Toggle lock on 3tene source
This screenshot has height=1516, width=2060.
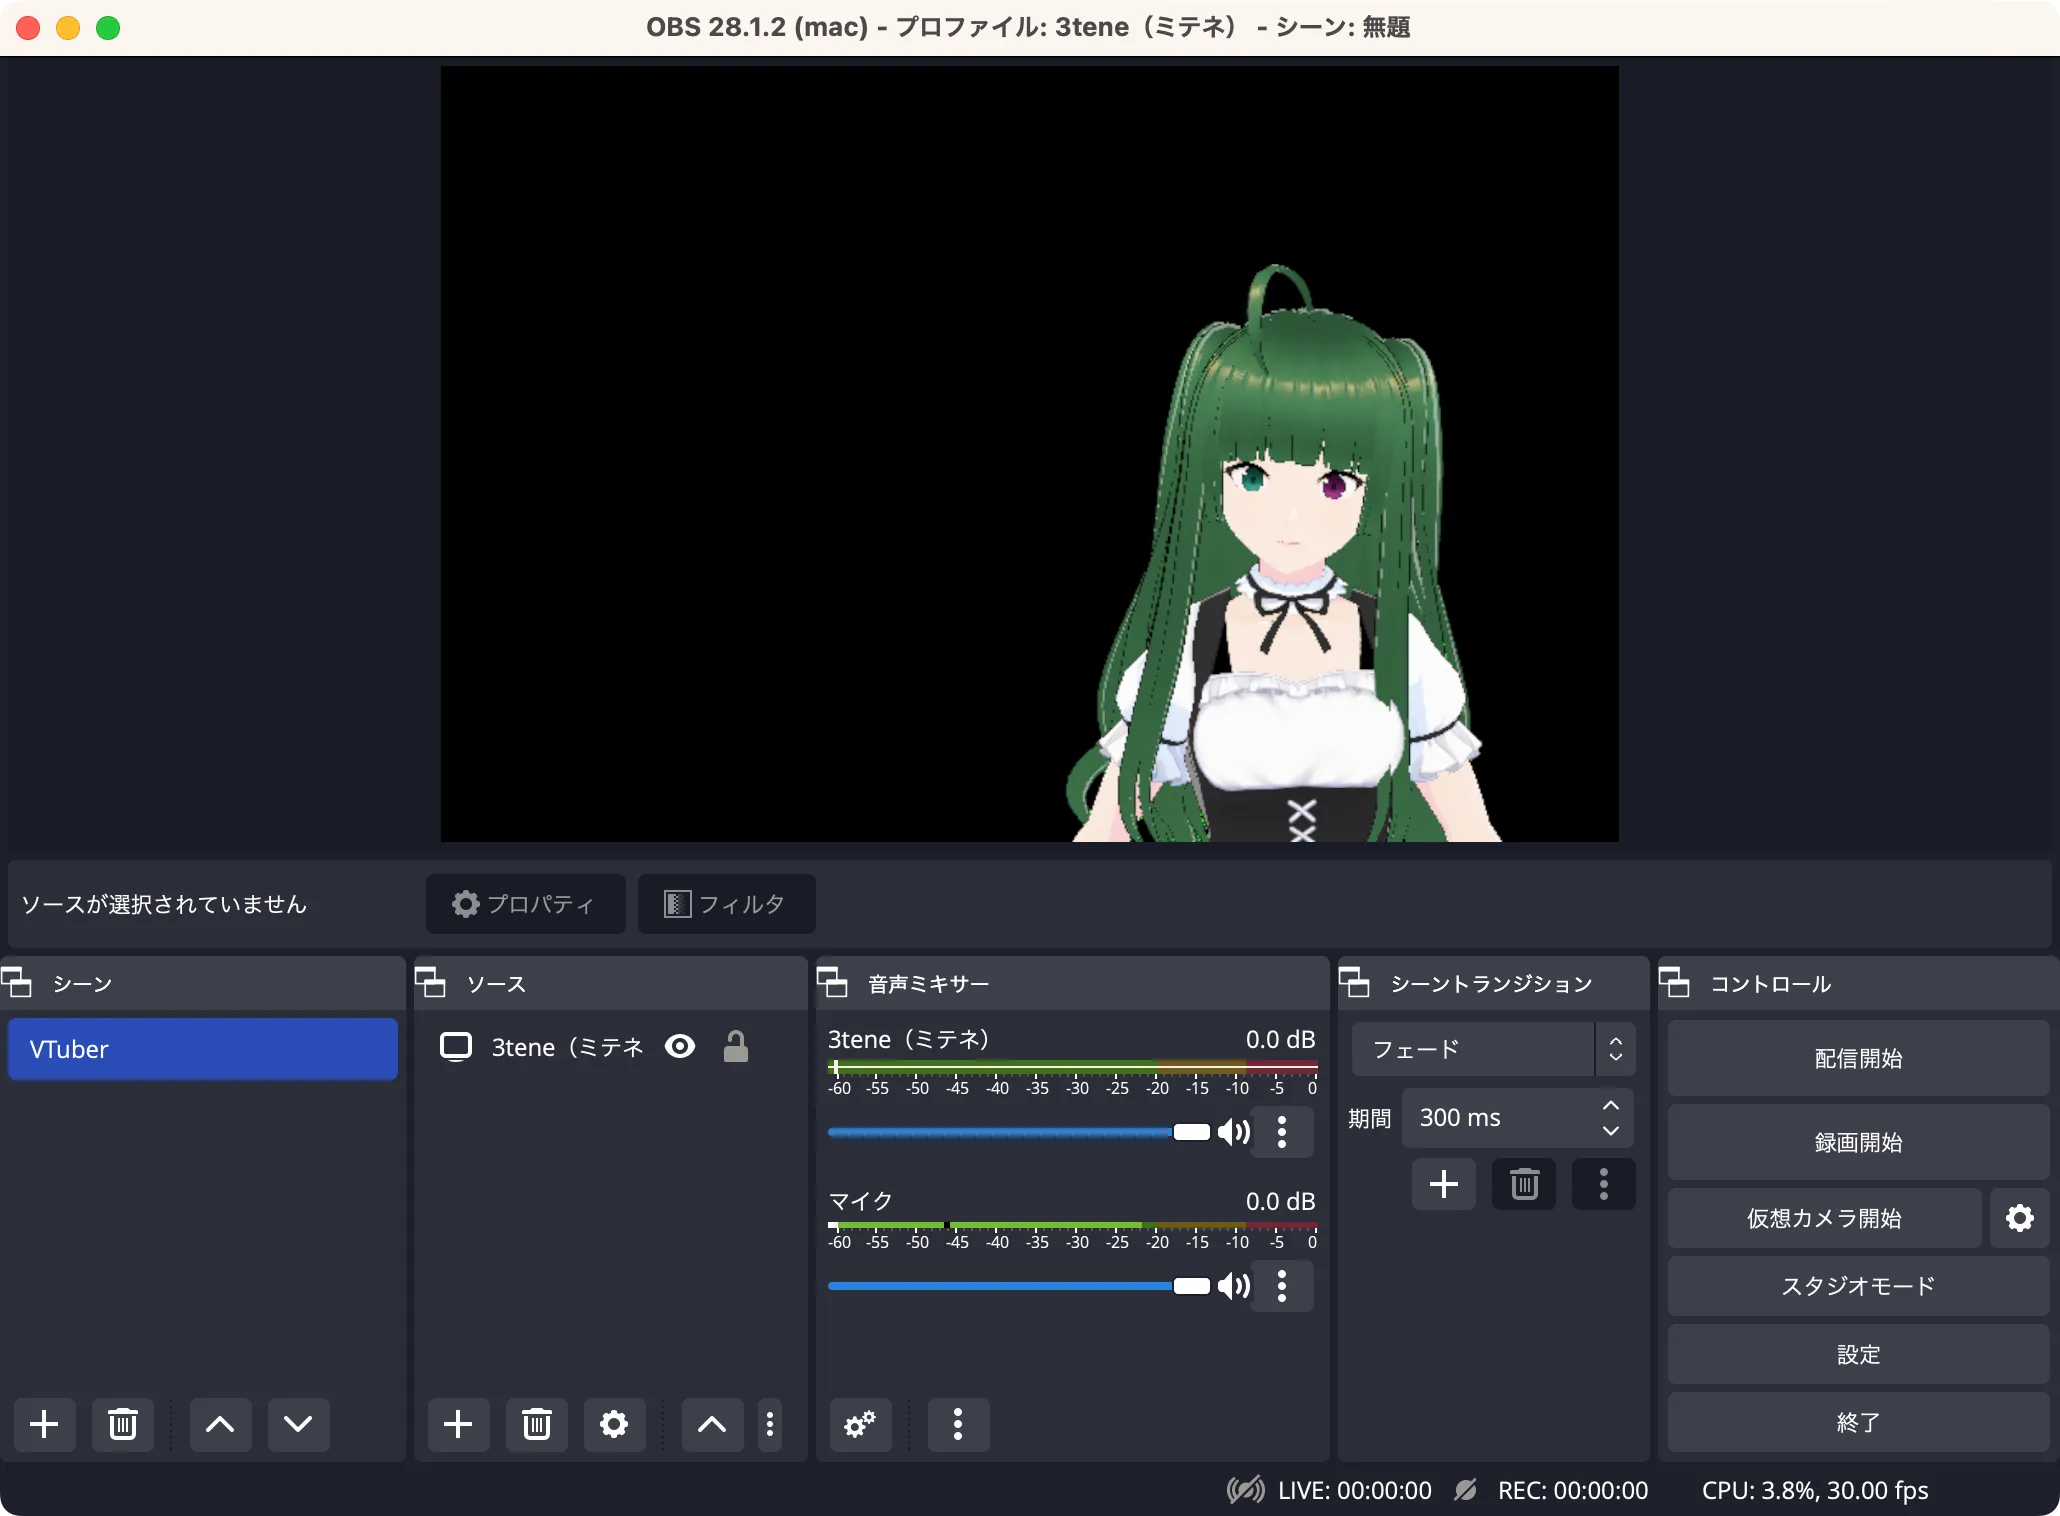[x=736, y=1047]
